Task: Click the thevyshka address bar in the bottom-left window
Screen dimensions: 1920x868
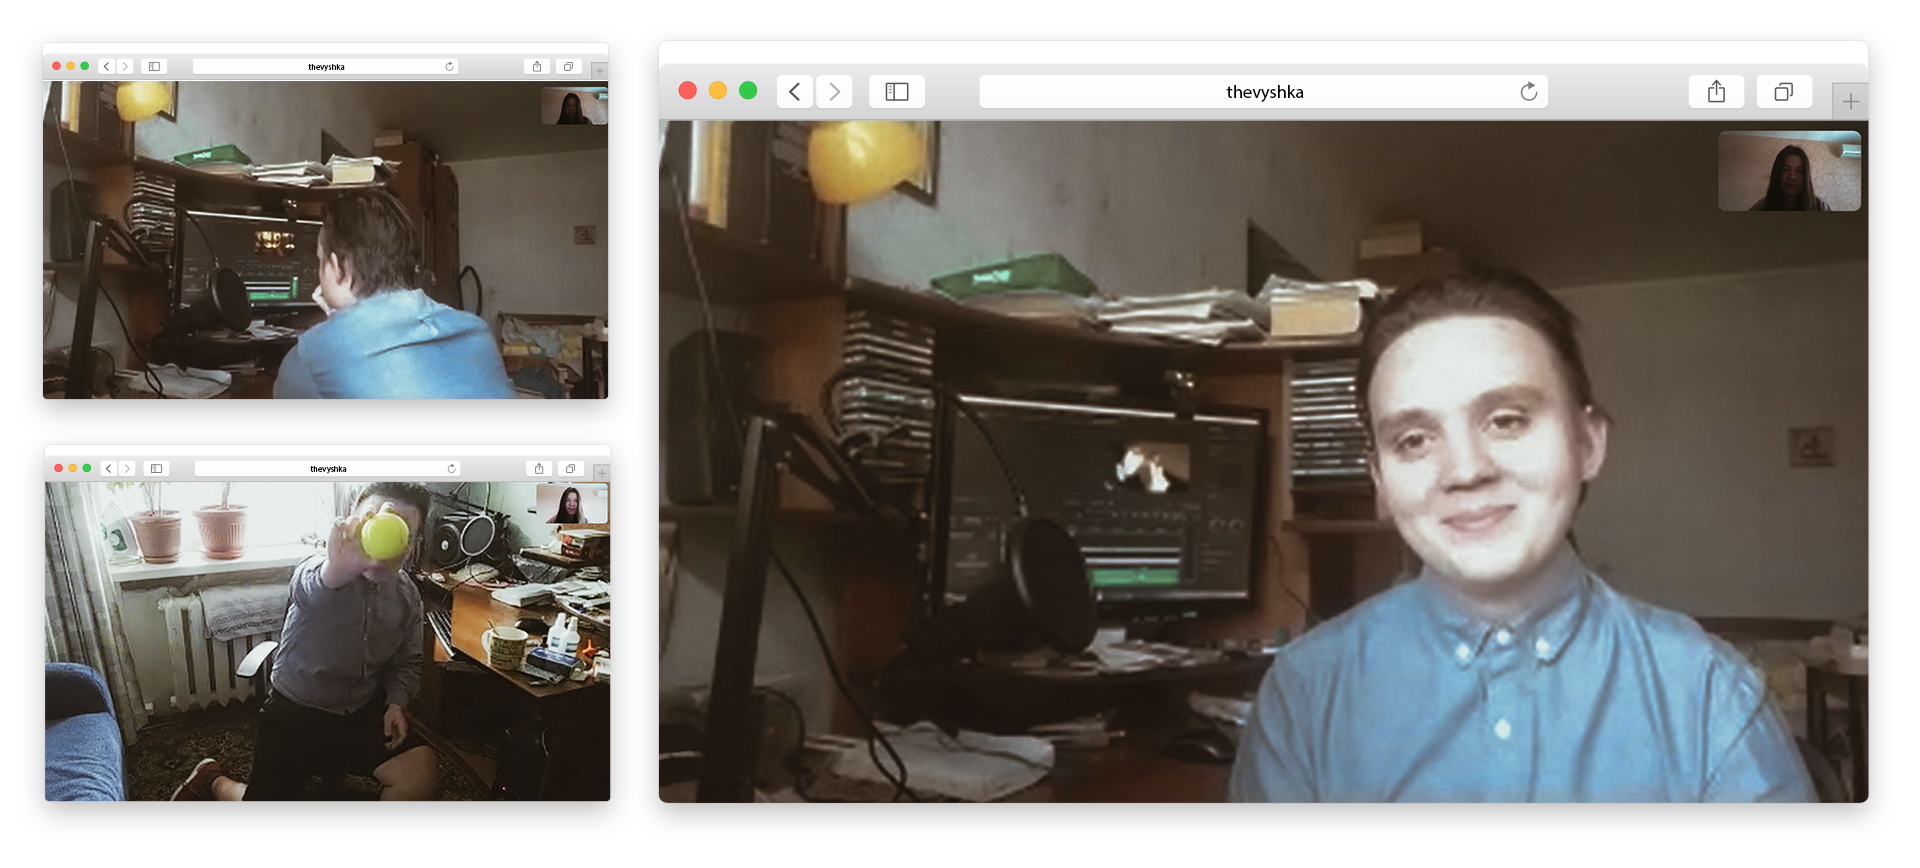Action: pos(327,469)
